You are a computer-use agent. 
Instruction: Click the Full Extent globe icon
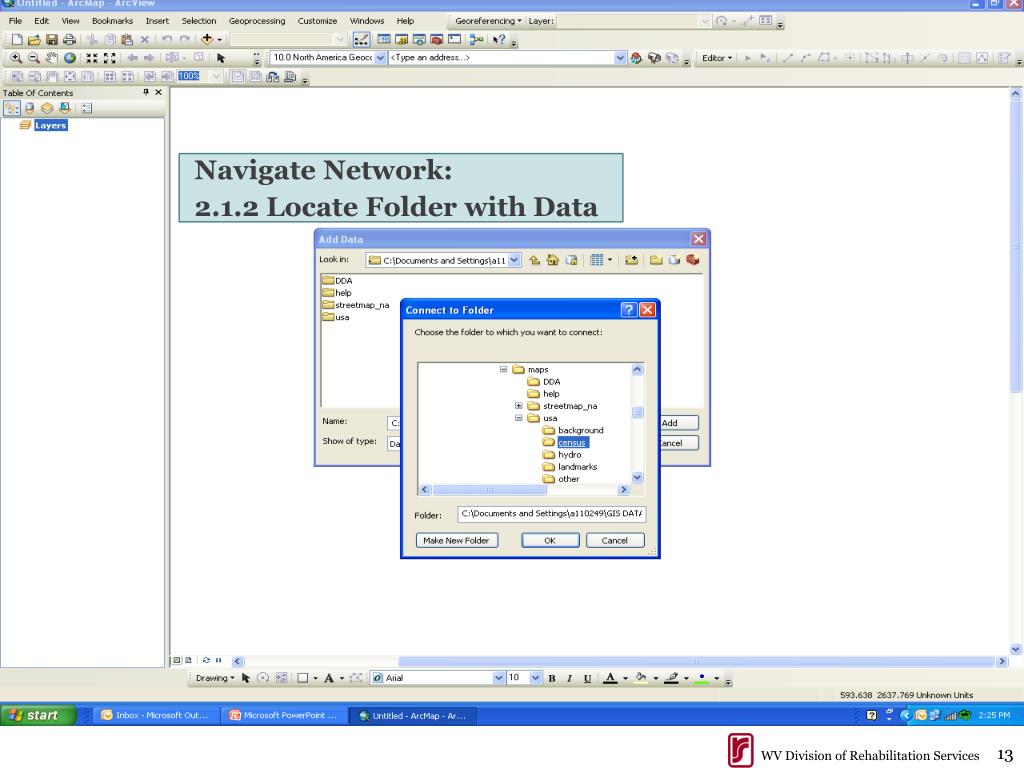(70, 58)
